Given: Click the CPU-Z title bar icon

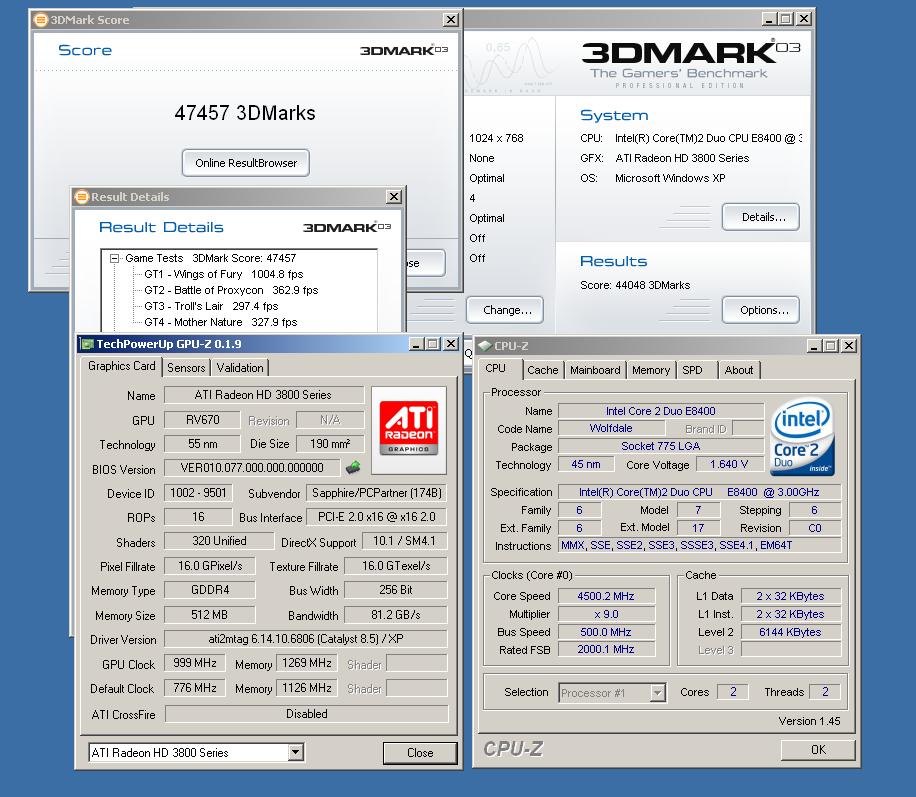Looking at the screenshot, I should [485, 345].
